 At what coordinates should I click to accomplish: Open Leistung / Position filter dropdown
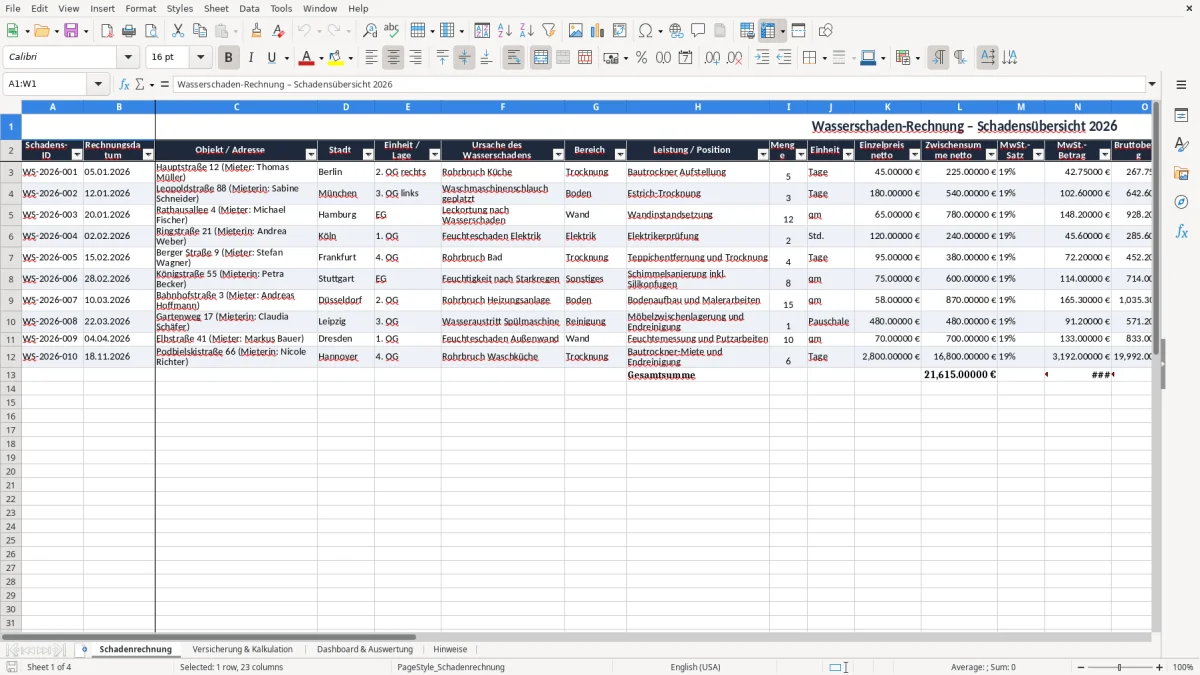[x=763, y=155]
